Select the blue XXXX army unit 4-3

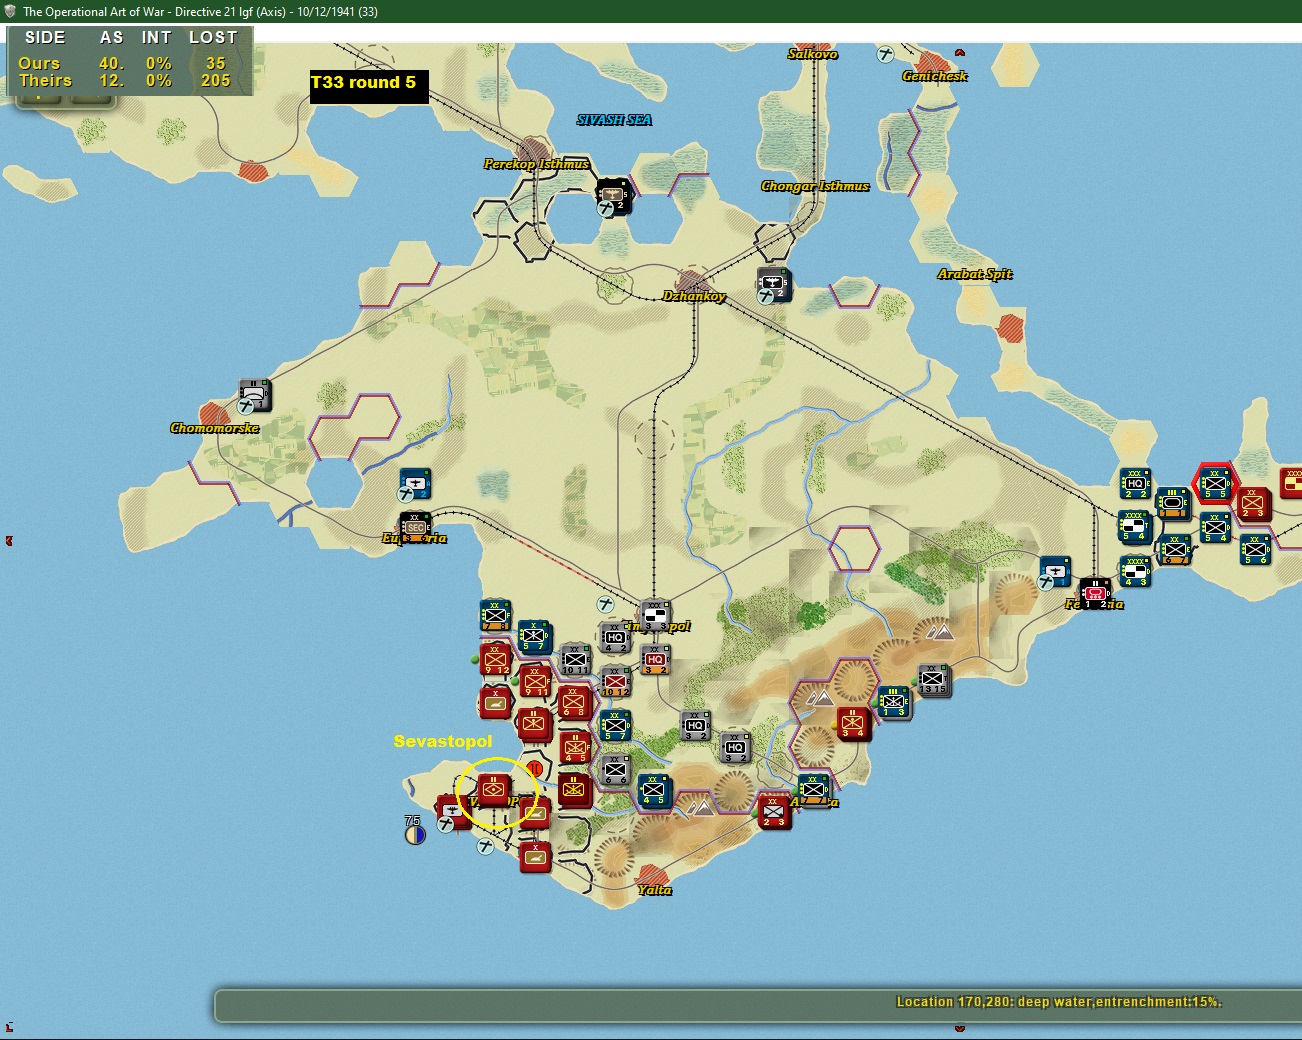pyautogui.click(x=1135, y=572)
